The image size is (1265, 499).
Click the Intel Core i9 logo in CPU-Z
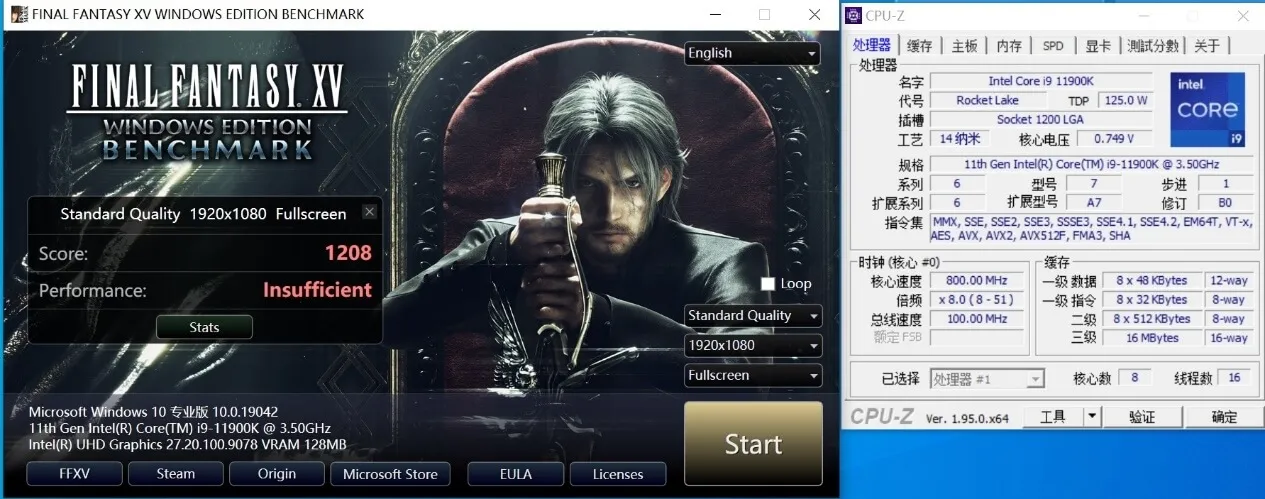[1207, 110]
